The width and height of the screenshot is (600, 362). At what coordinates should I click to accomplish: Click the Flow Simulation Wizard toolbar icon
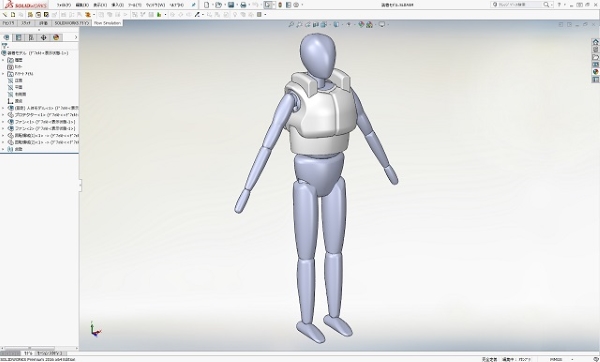pos(5,15)
